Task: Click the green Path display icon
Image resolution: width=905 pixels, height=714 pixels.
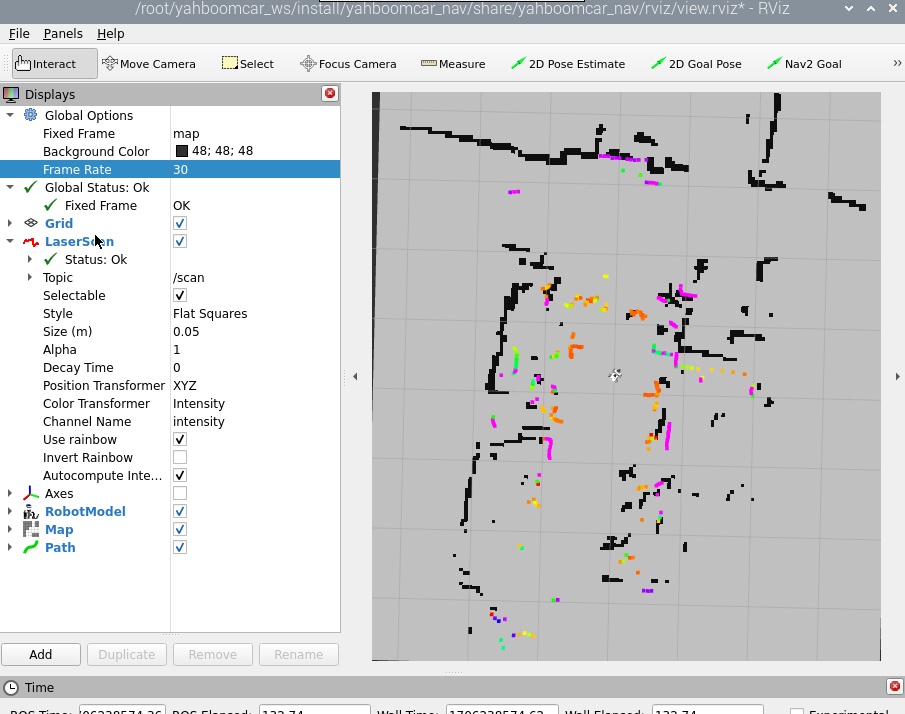Action: click(x=31, y=547)
